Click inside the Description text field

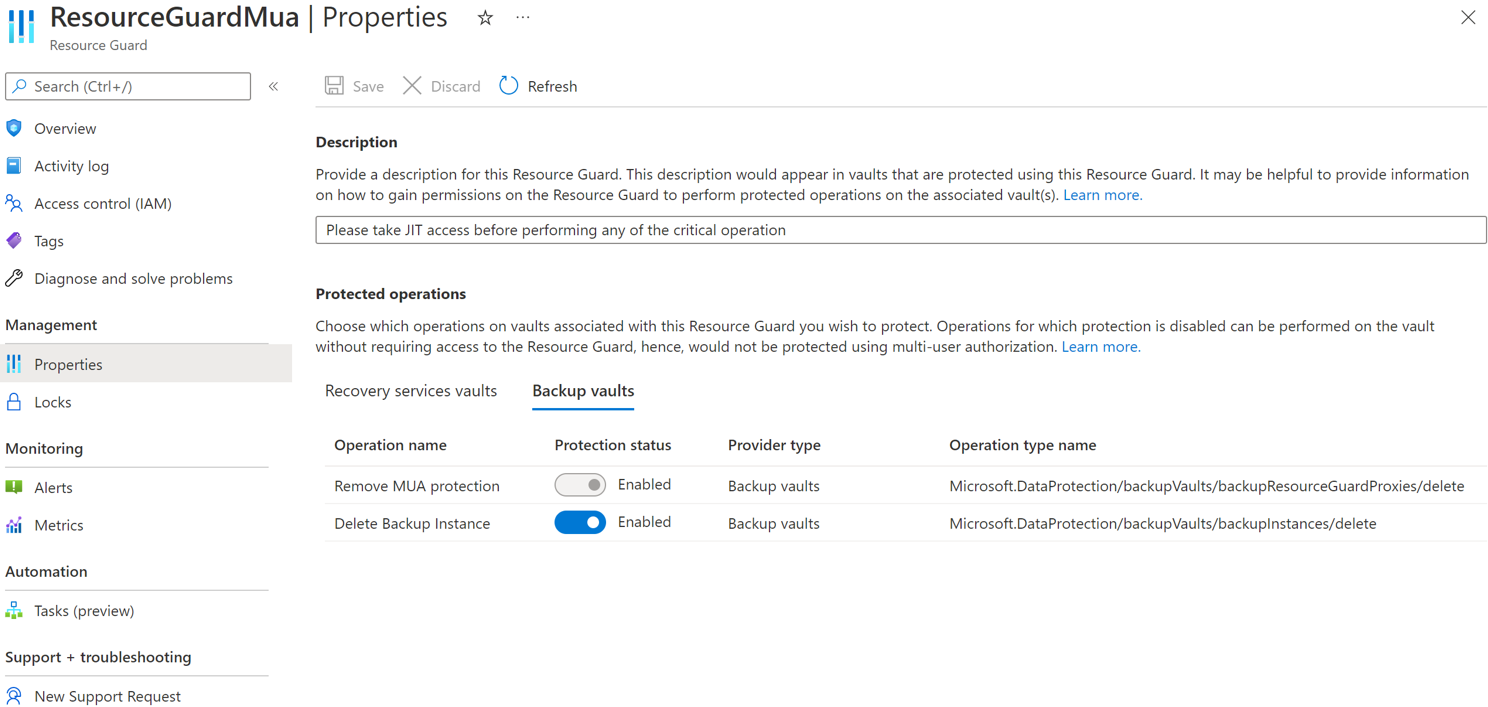coord(900,229)
